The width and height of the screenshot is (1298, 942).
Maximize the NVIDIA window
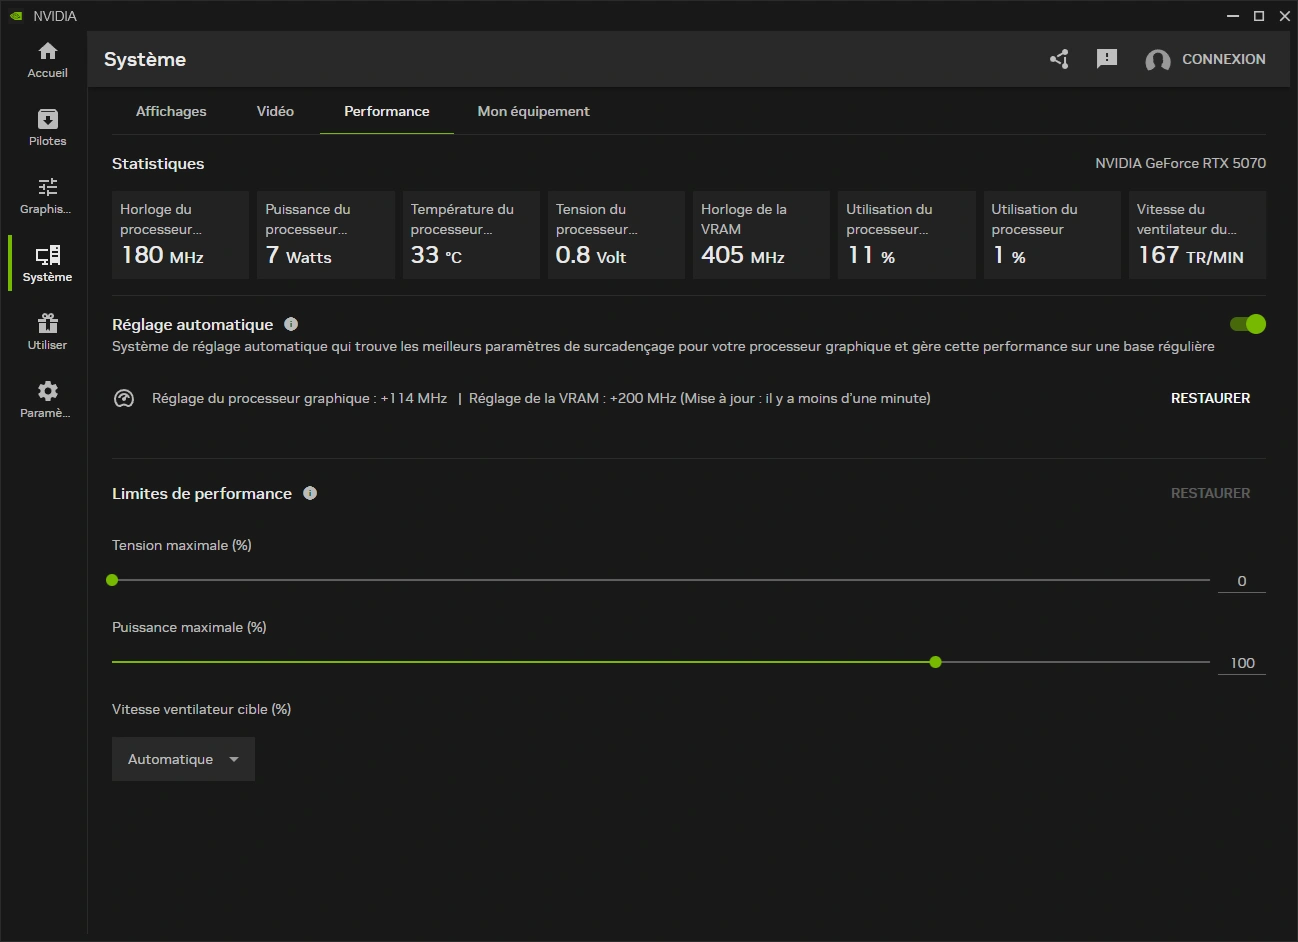[x=1259, y=16]
